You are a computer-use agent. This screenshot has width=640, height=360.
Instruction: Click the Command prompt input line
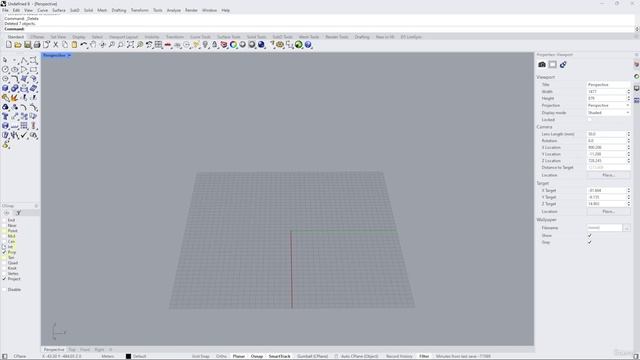(x=318, y=29)
